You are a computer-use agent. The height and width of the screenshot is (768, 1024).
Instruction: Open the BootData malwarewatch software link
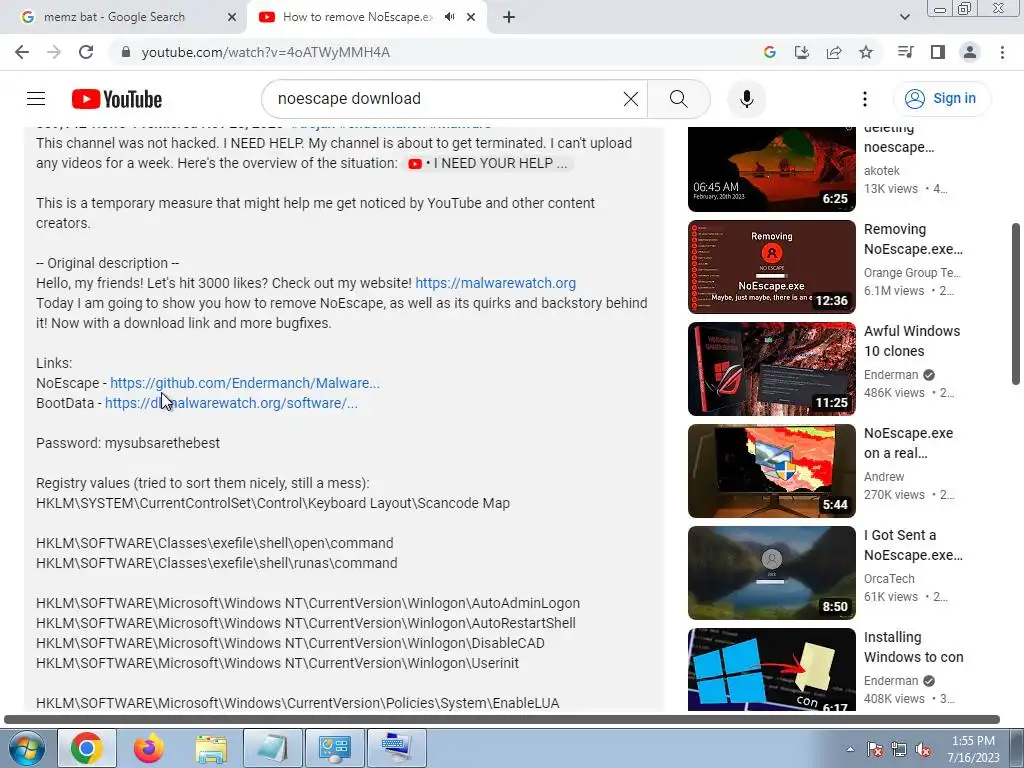click(x=231, y=404)
